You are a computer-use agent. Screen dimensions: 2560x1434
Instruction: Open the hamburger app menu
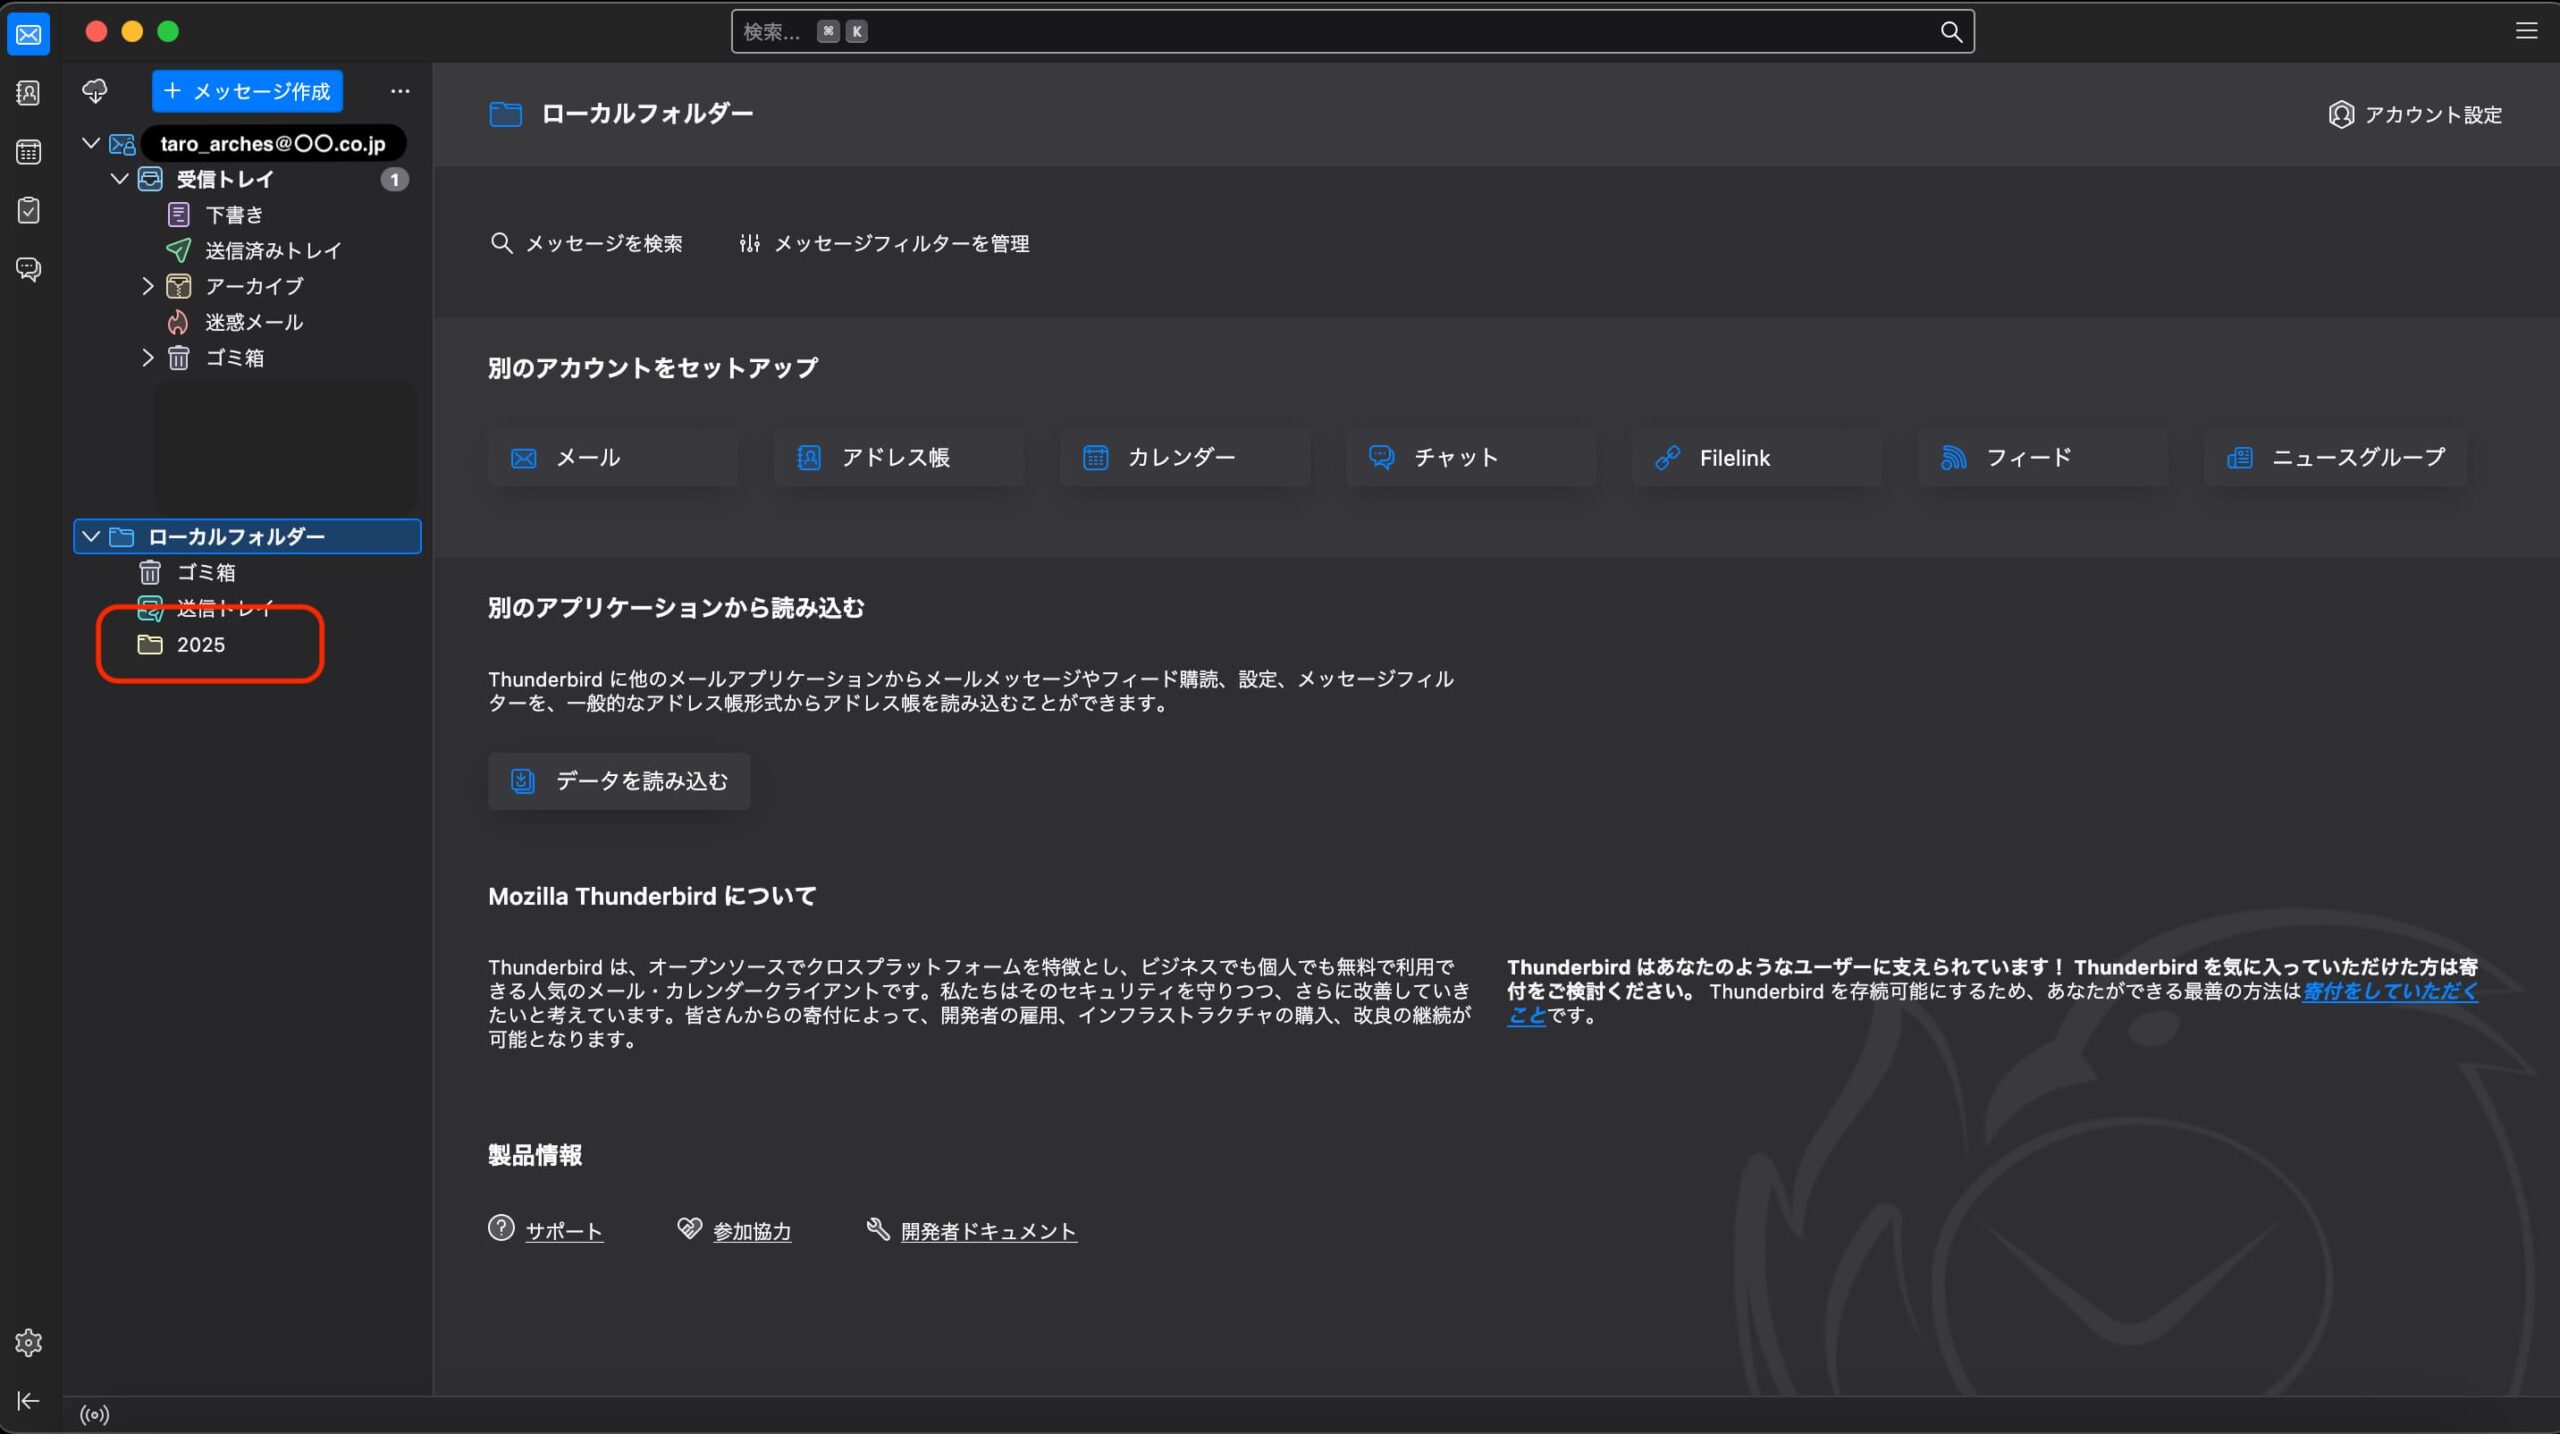click(2526, 31)
